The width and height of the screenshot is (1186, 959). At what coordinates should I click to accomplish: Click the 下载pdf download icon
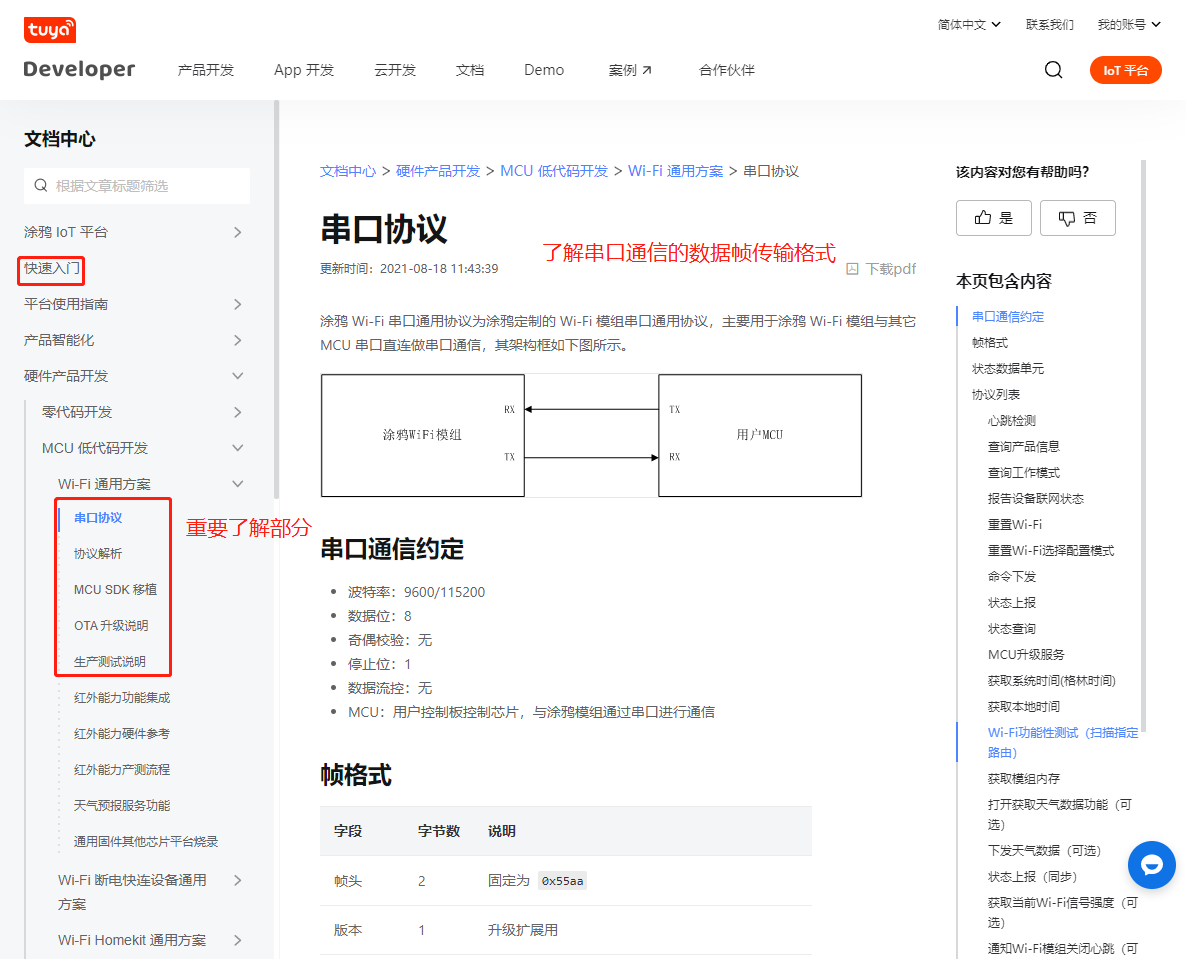pos(852,269)
